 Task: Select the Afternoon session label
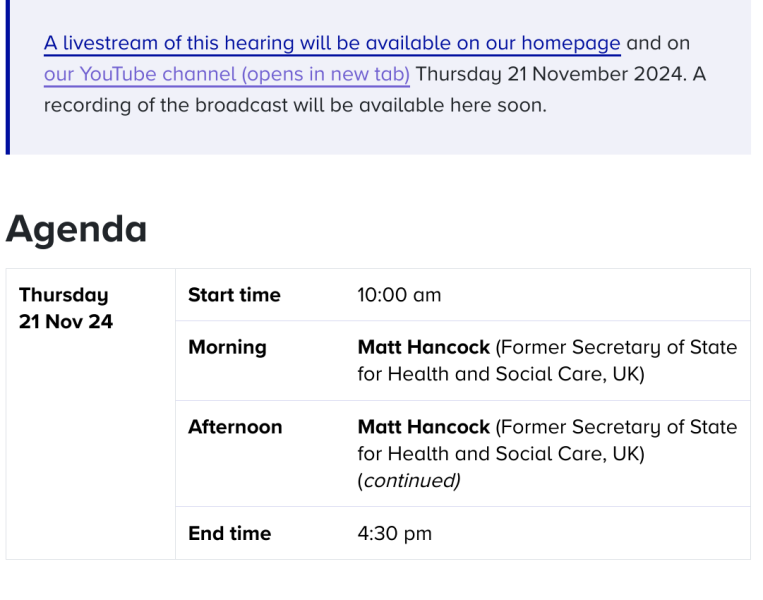pos(235,427)
